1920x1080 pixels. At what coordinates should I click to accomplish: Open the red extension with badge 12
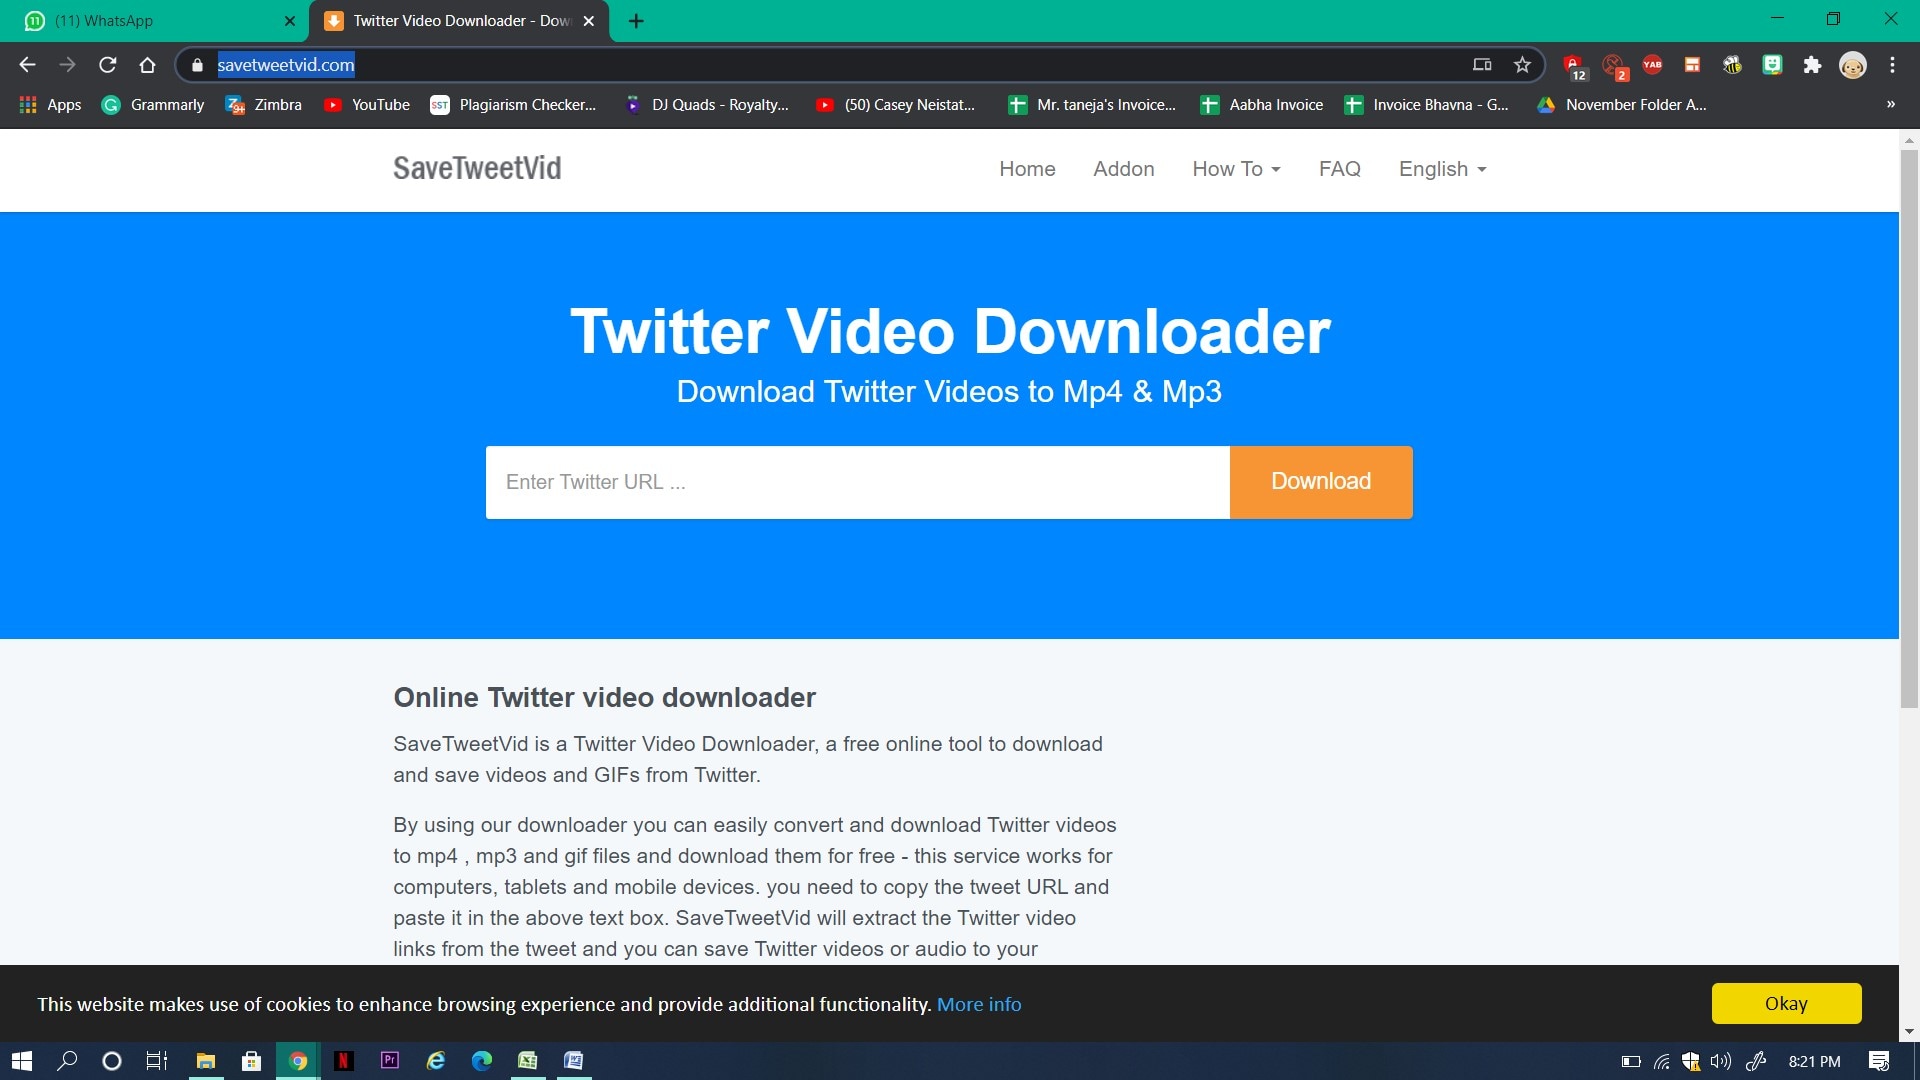1574,66
